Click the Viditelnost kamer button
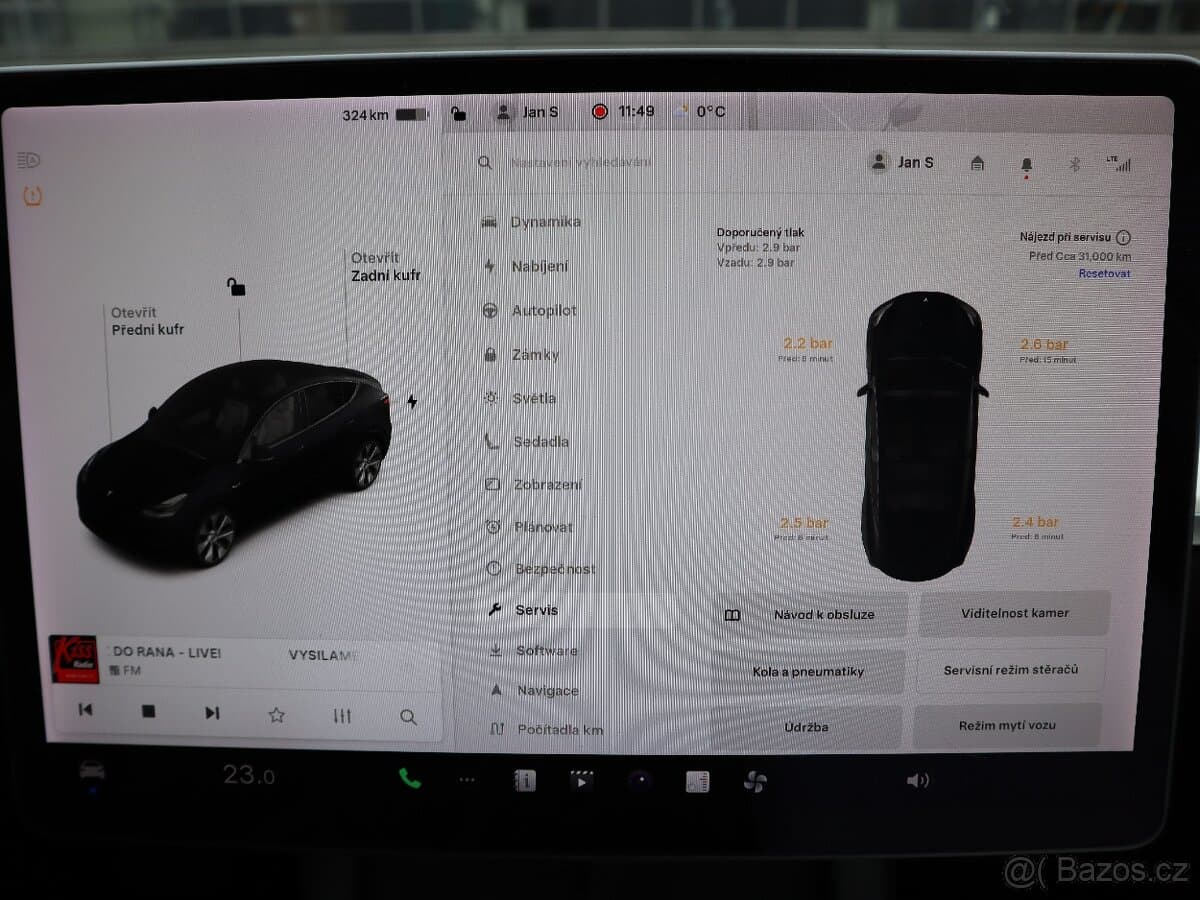 (1014, 613)
